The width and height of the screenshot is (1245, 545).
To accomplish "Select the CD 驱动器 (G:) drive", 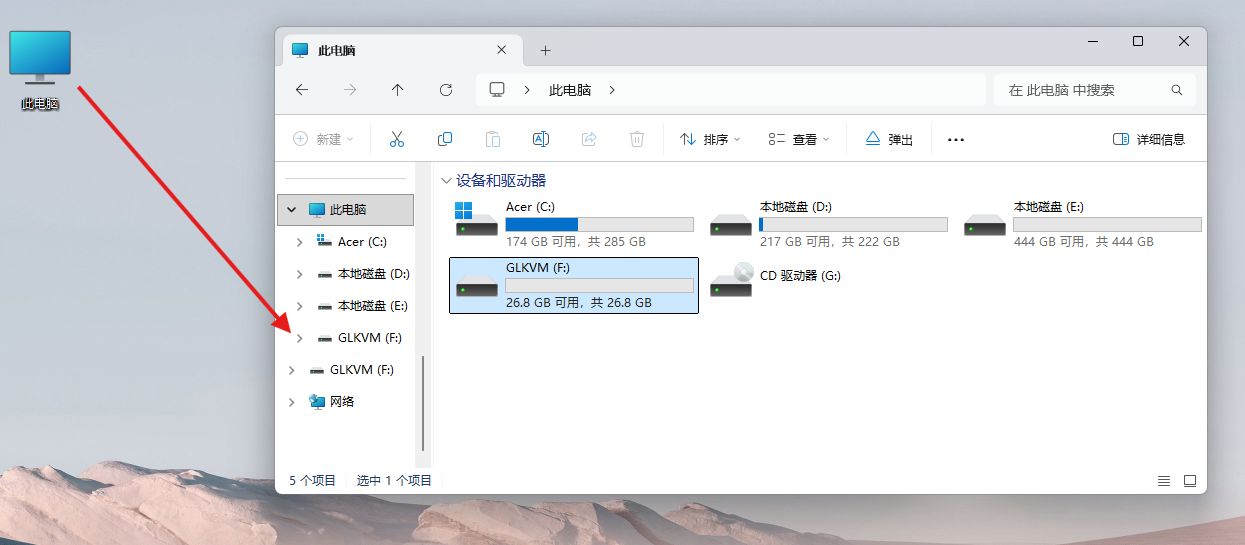I will pyautogui.click(x=828, y=285).
